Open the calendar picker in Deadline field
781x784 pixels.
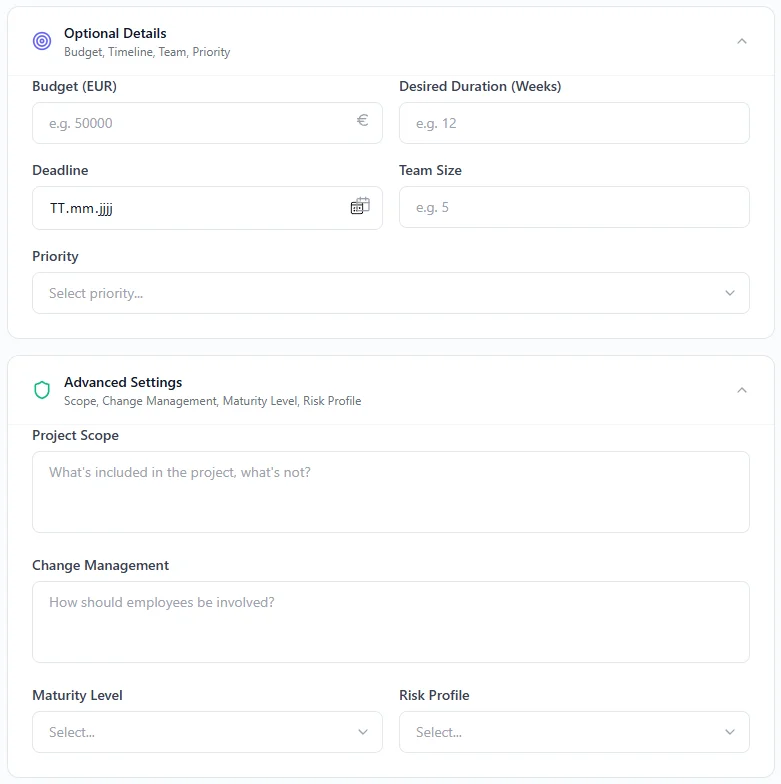(x=360, y=207)
